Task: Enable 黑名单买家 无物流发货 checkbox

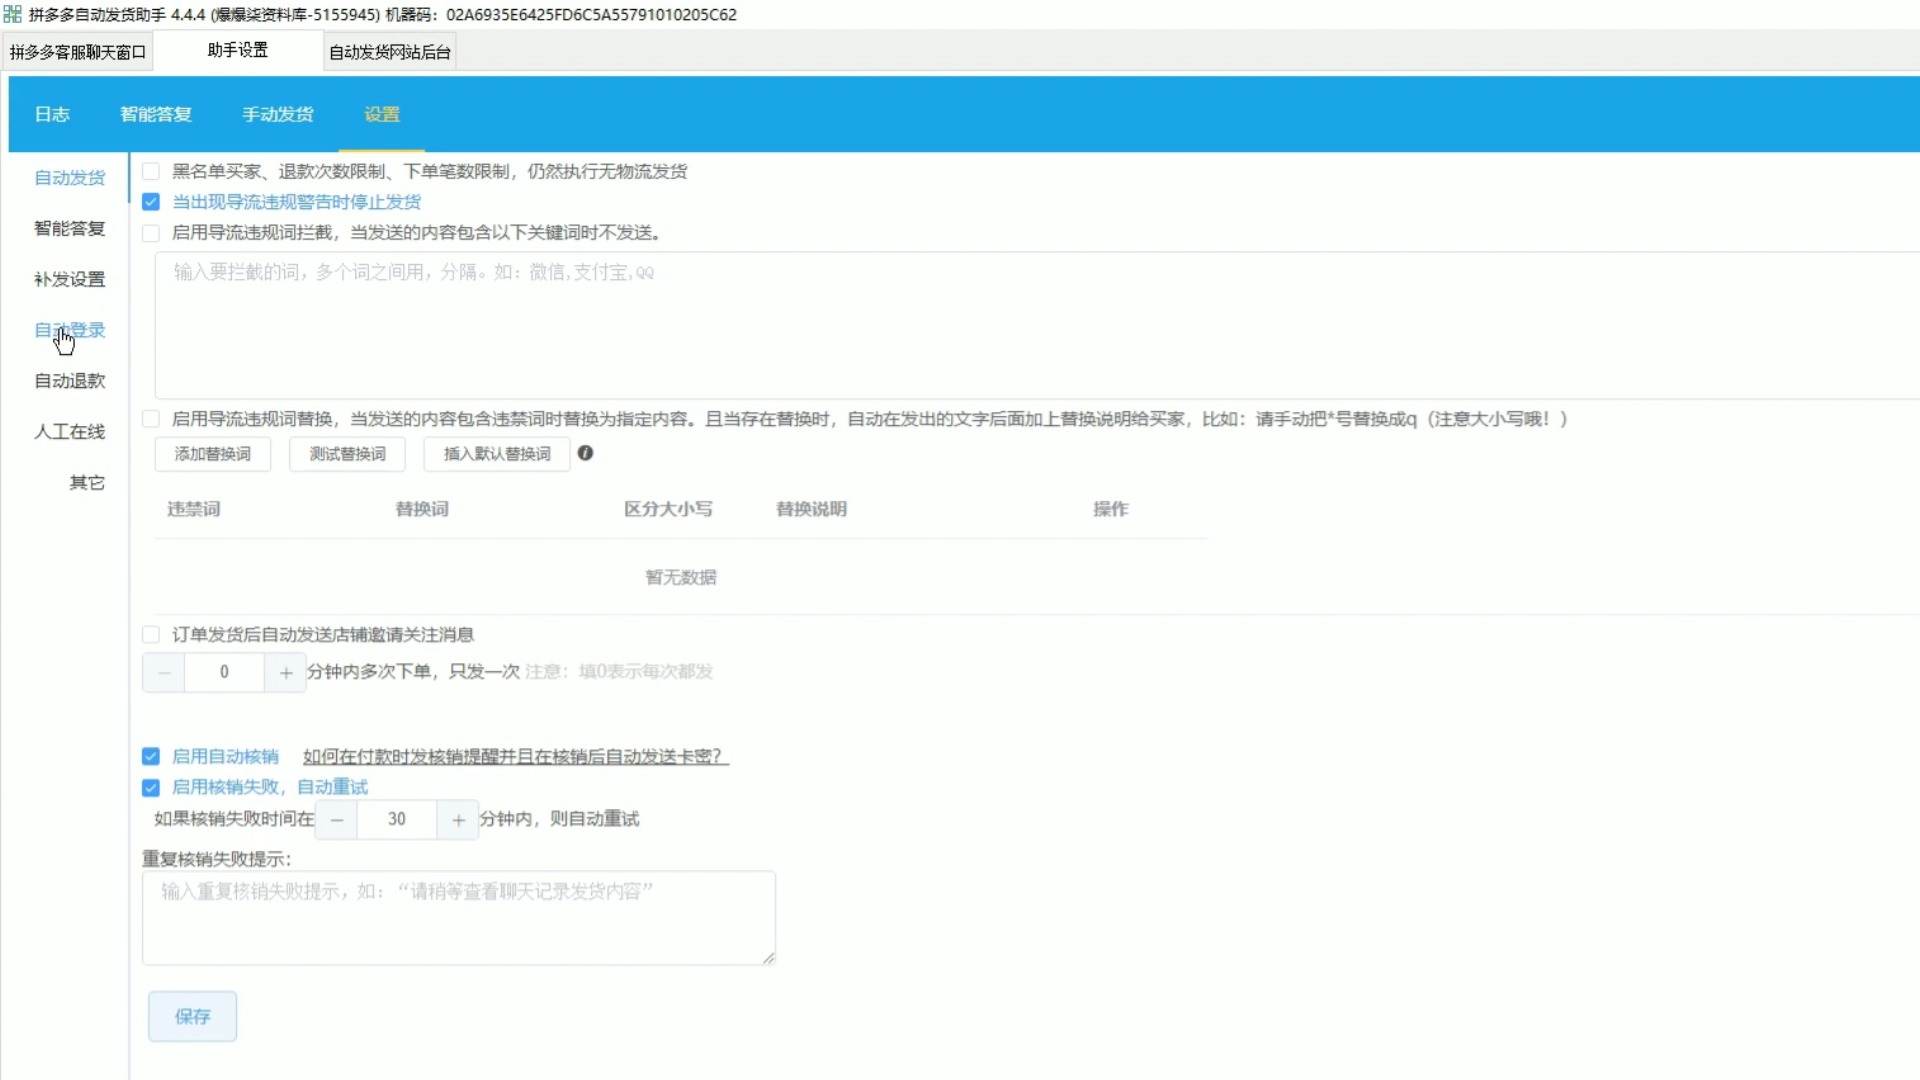Action: [151, 172]
